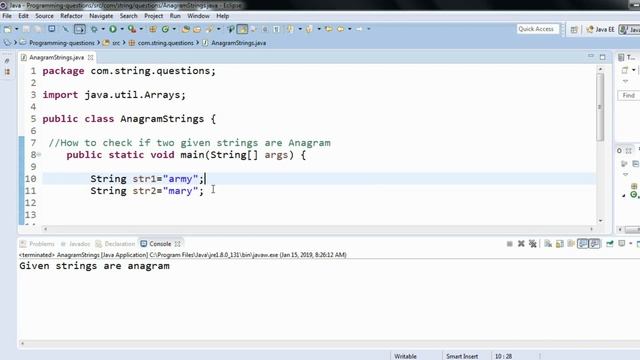This screenshot has width=640, height=360.
Task: Select the AnagramStrings.java editor tab
Action: (56, 58)
